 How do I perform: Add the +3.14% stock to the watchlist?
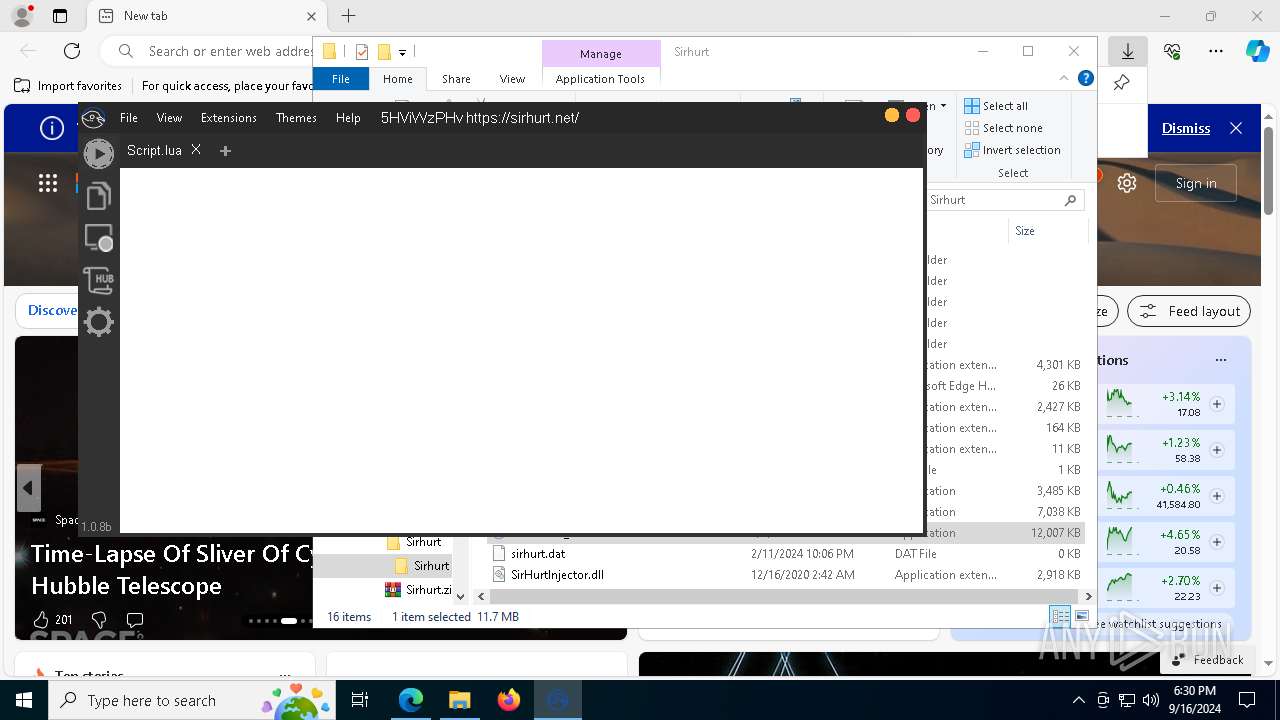point(1217,404)
